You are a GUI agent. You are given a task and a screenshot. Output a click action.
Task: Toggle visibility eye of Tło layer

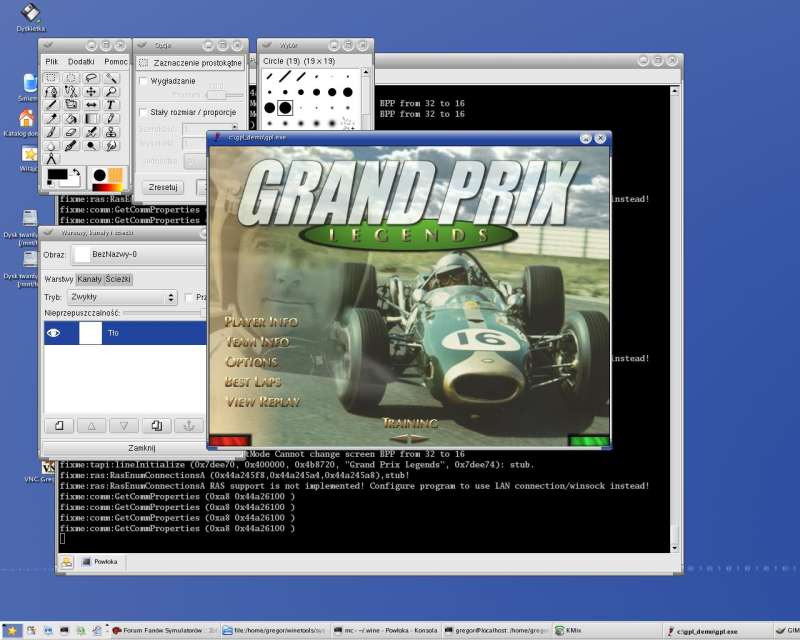pos(54,333)
